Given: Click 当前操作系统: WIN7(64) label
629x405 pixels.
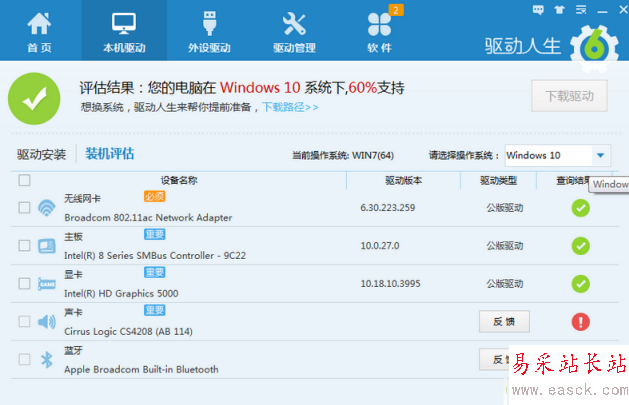Looking at the screenshot, I should coord(343,156).
